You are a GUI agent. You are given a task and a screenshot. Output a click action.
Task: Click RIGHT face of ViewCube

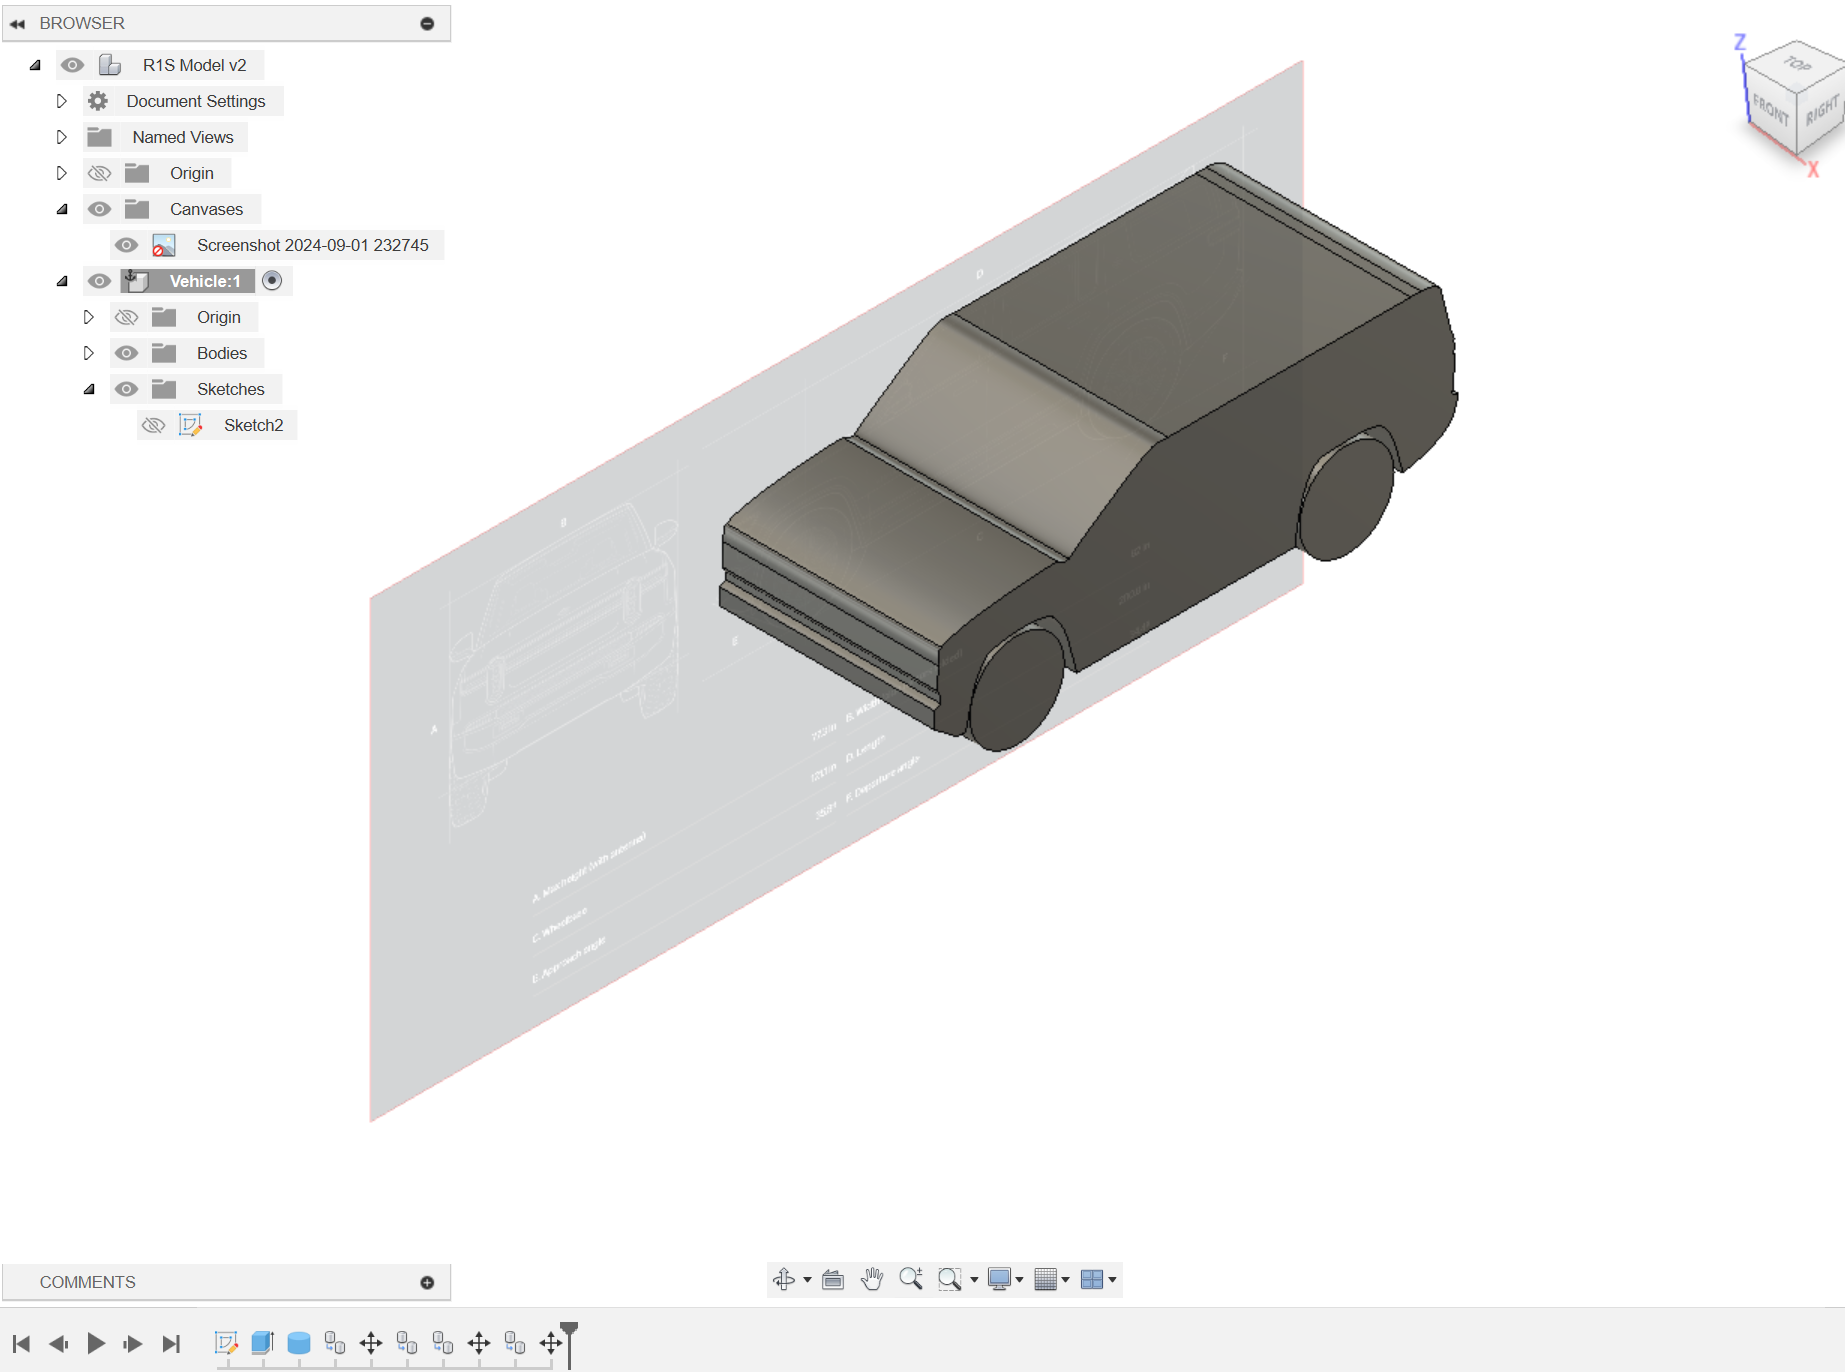point(1822,109)
